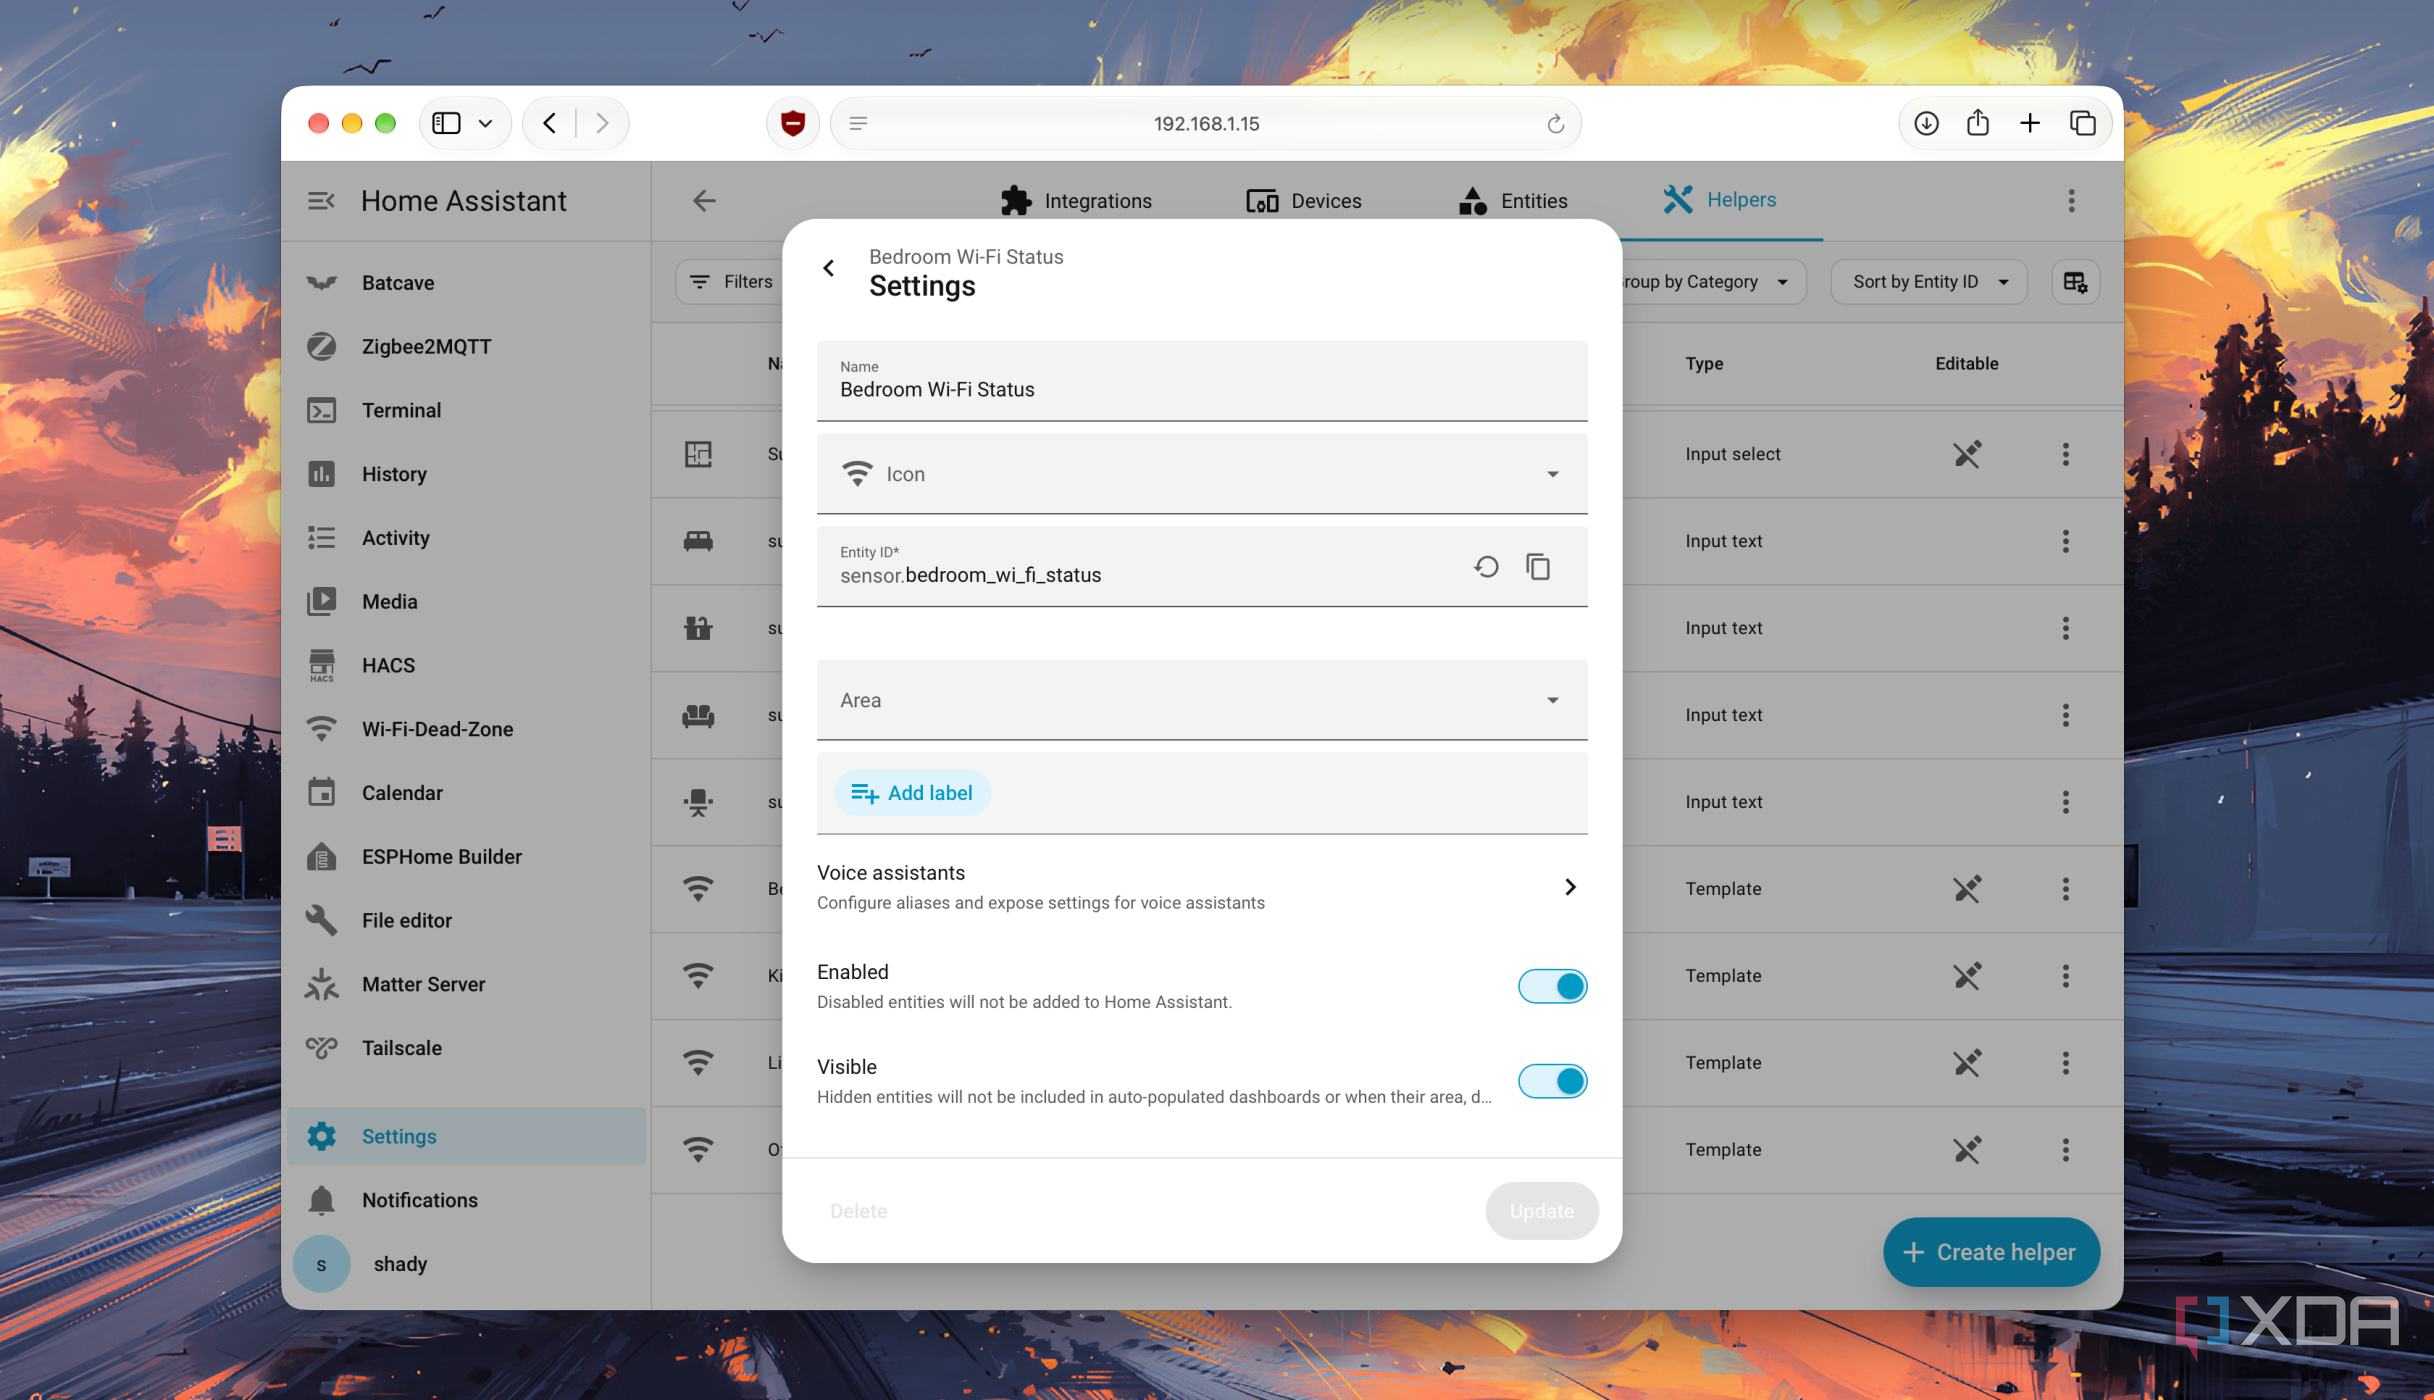This screenshot has width=2434, height=1400.
Task: Reset the Entity ID to default
Action: (1486, 567)
